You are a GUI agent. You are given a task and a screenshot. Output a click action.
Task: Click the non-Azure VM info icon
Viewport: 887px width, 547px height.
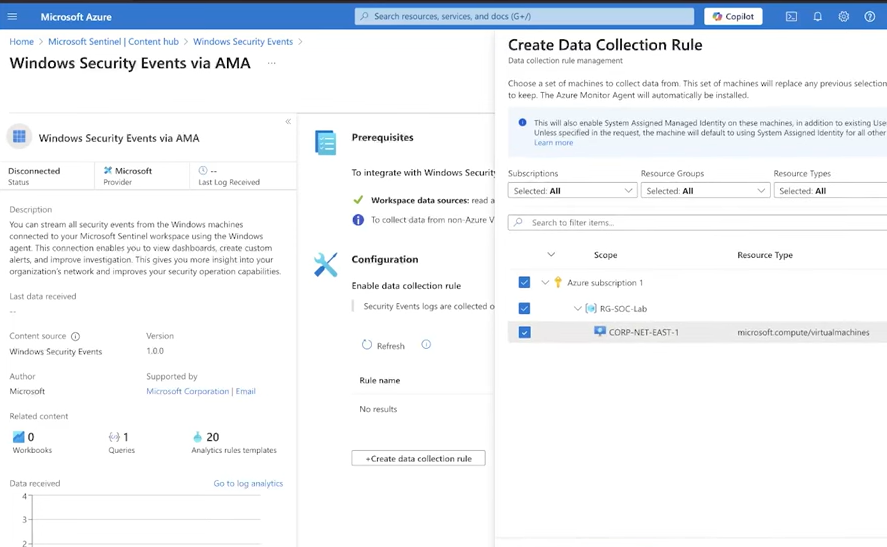click(x=358, y=219)
